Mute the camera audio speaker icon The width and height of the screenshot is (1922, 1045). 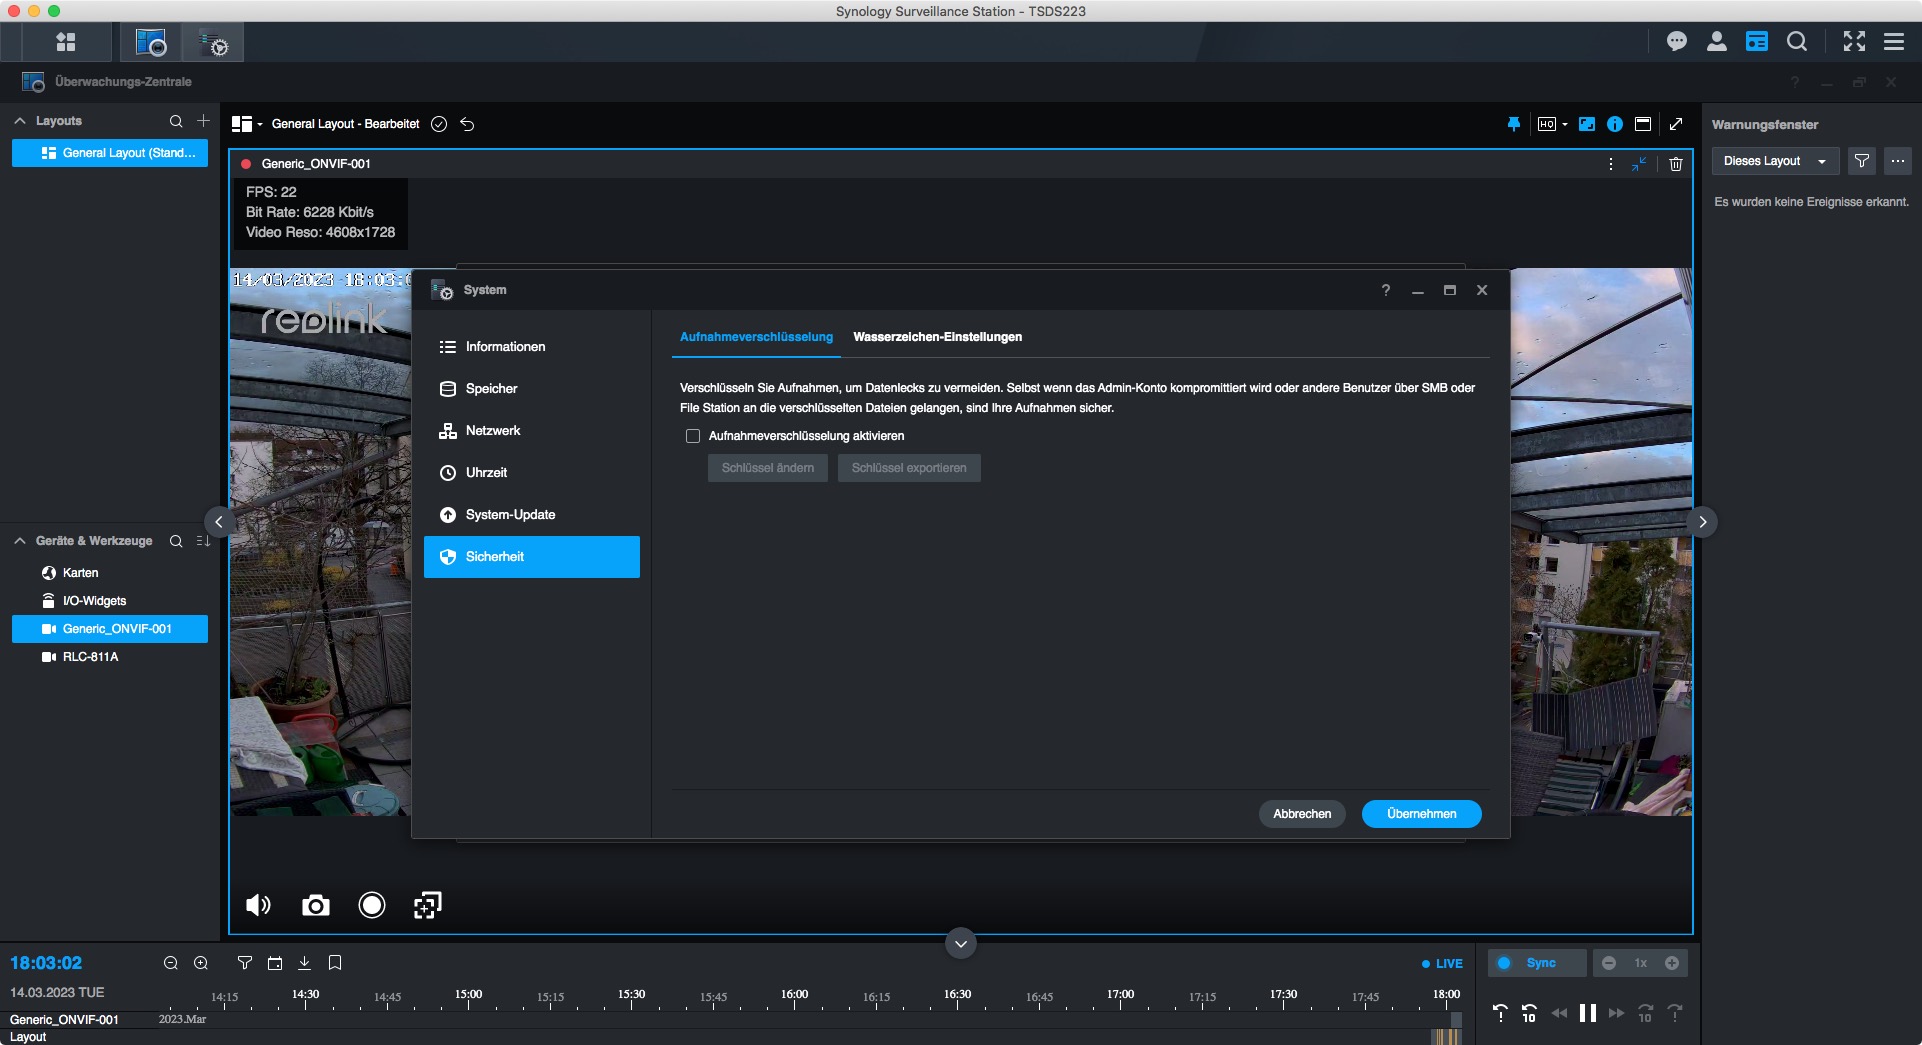(x=258, y=906)
